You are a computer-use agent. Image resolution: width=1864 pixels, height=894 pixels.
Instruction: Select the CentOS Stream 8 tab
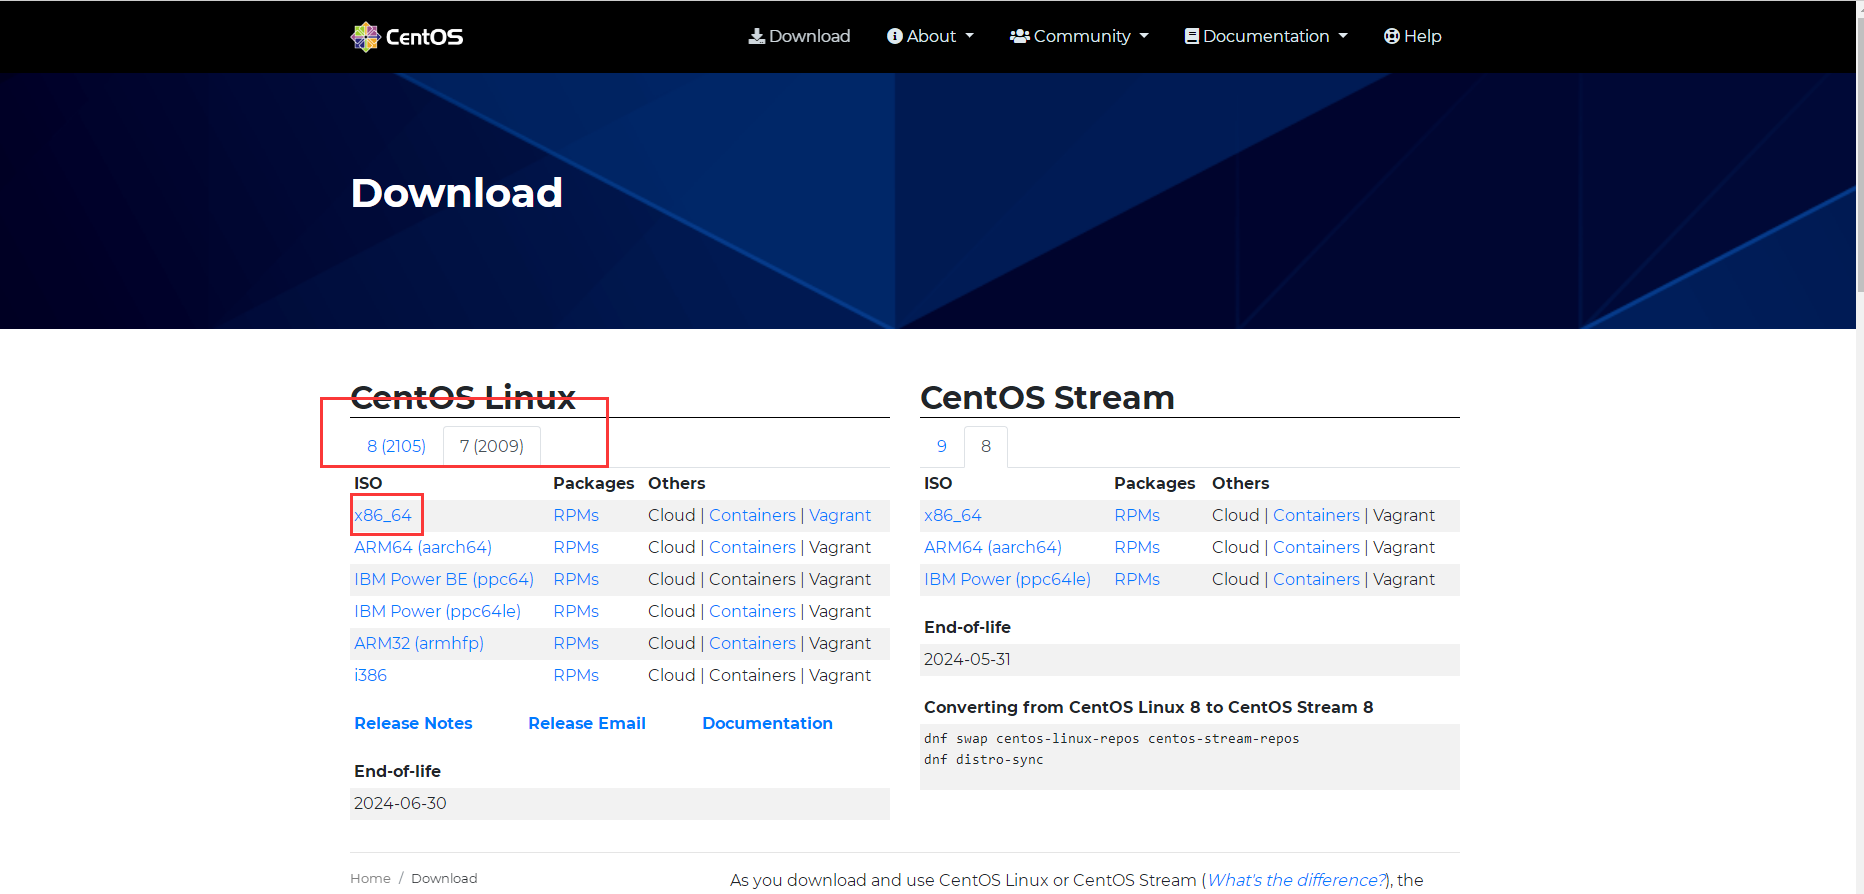pyautogui.click(x=986, y=446)
